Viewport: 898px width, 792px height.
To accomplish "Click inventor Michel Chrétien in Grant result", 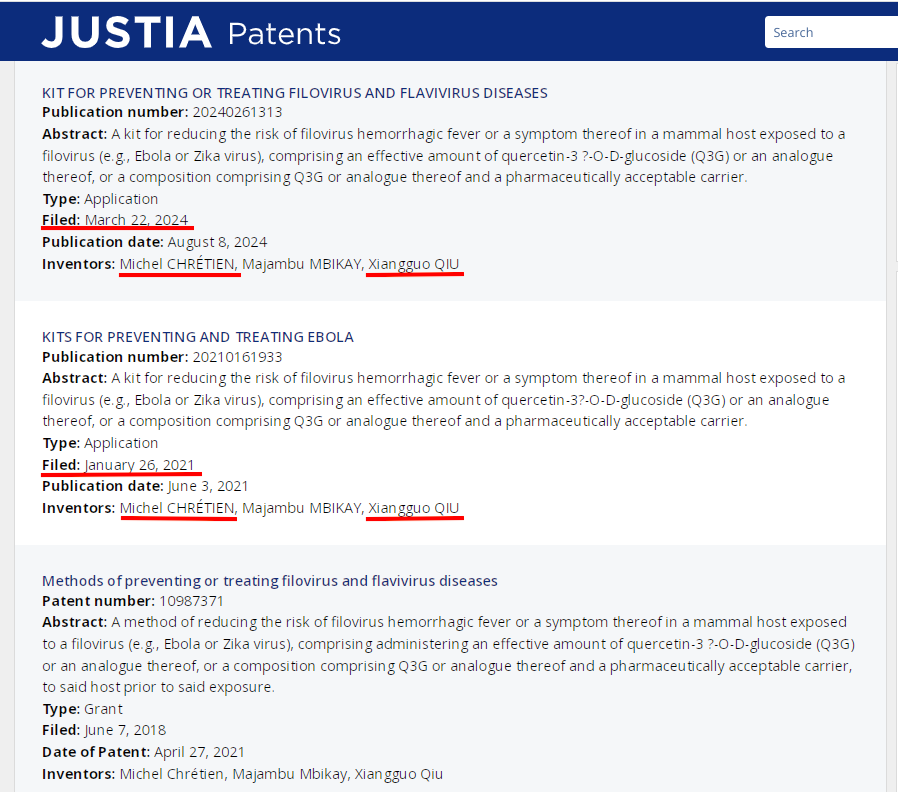I will (x=172, y=774).
